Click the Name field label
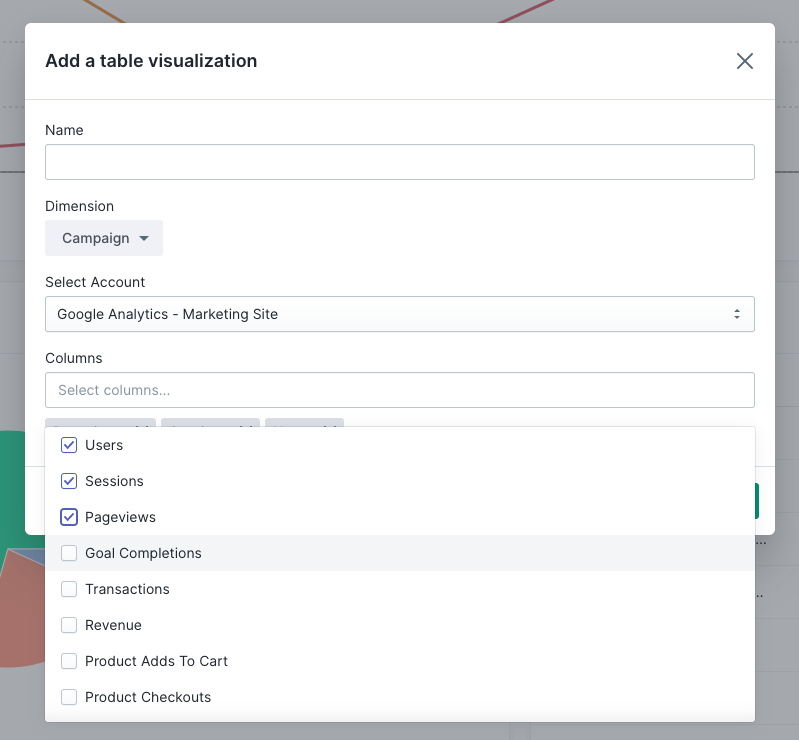 coord(64,130)
